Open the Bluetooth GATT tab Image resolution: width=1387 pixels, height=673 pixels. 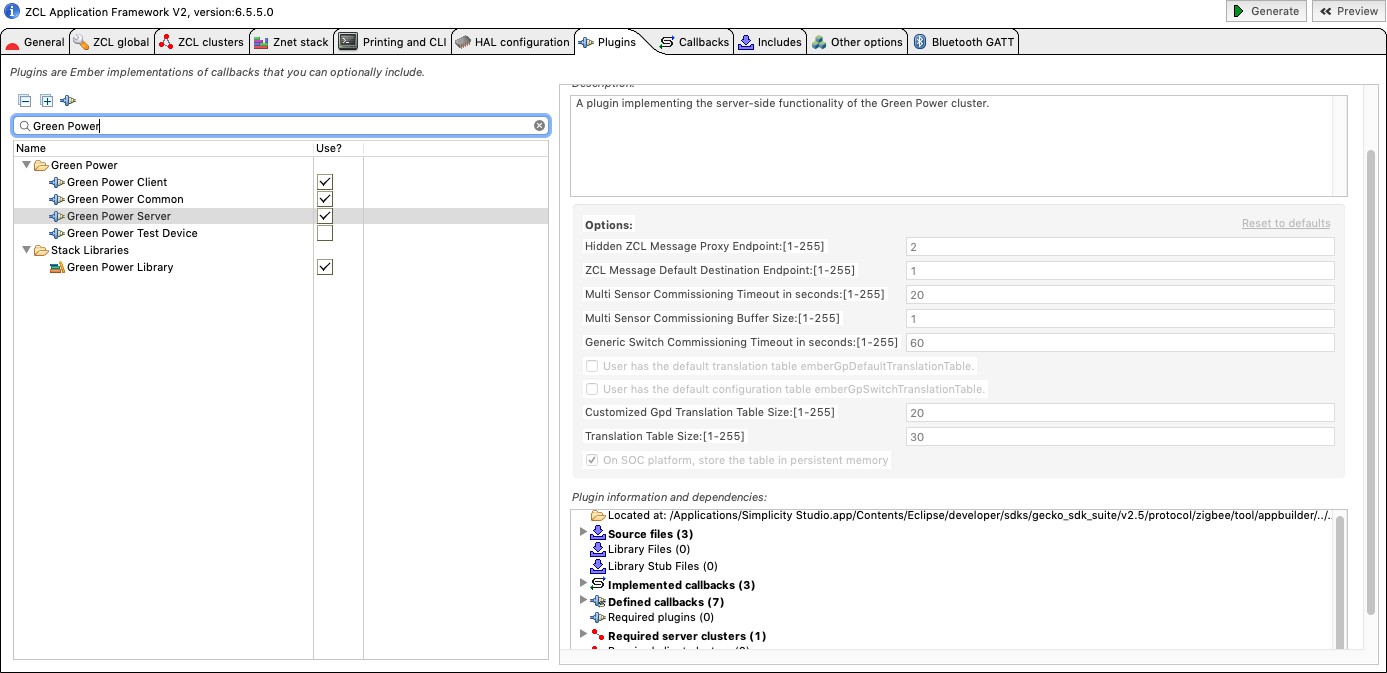pyautogui.click(x=964, y=42)
